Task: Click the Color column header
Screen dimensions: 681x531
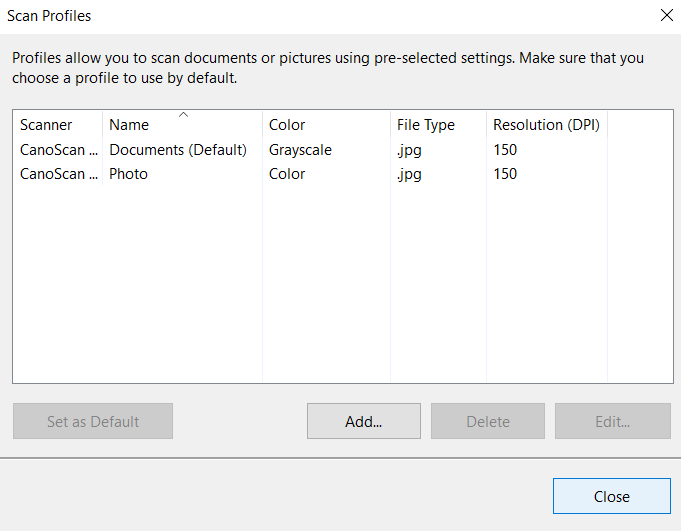Action: [287, 125]
